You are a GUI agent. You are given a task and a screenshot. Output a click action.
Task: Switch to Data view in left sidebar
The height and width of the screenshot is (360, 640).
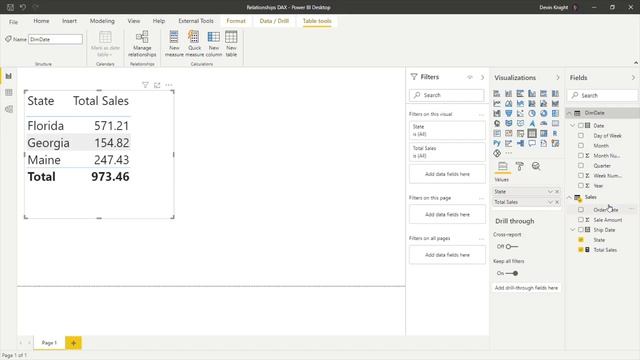(9, 93)
